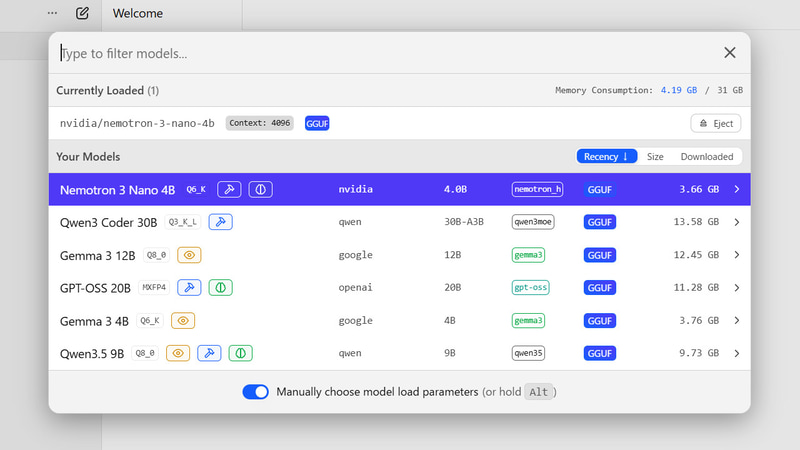Click the tool-use hammer icon on Qwen3 Coder 30B

click(x=220, y=222)
